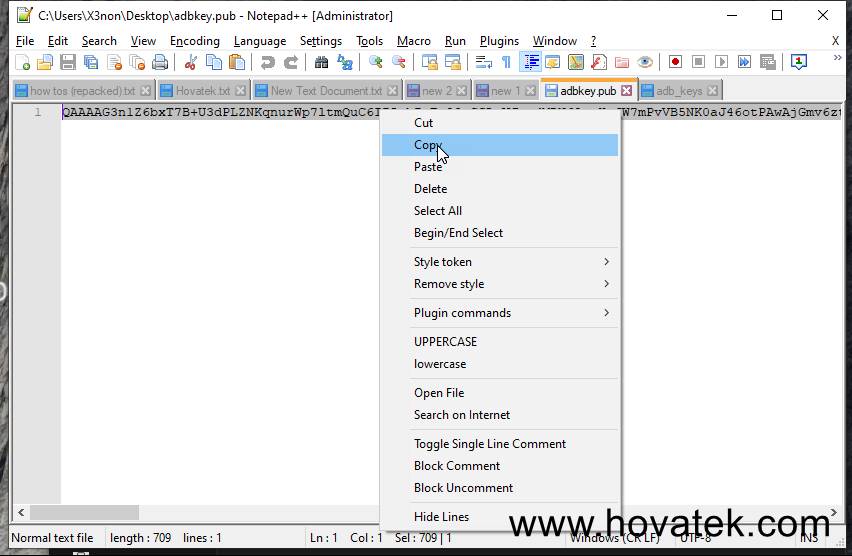Click the Start Recording macro icon
This screenshot has width=852, height=556.
coord(675,63)
